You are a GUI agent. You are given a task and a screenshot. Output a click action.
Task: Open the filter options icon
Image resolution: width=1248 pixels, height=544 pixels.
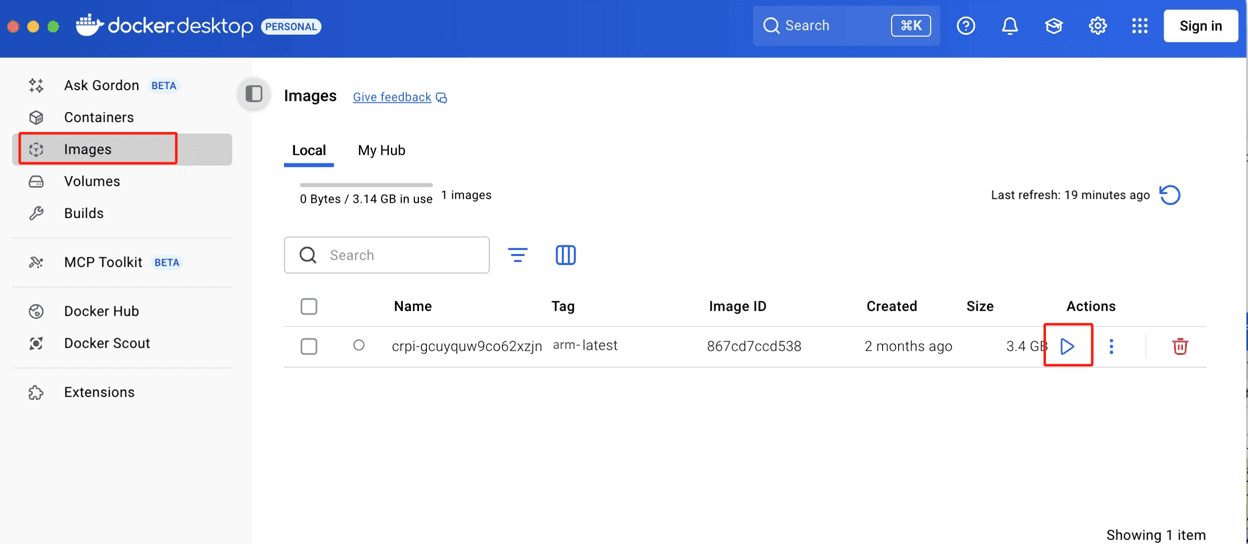click(517, 255)
